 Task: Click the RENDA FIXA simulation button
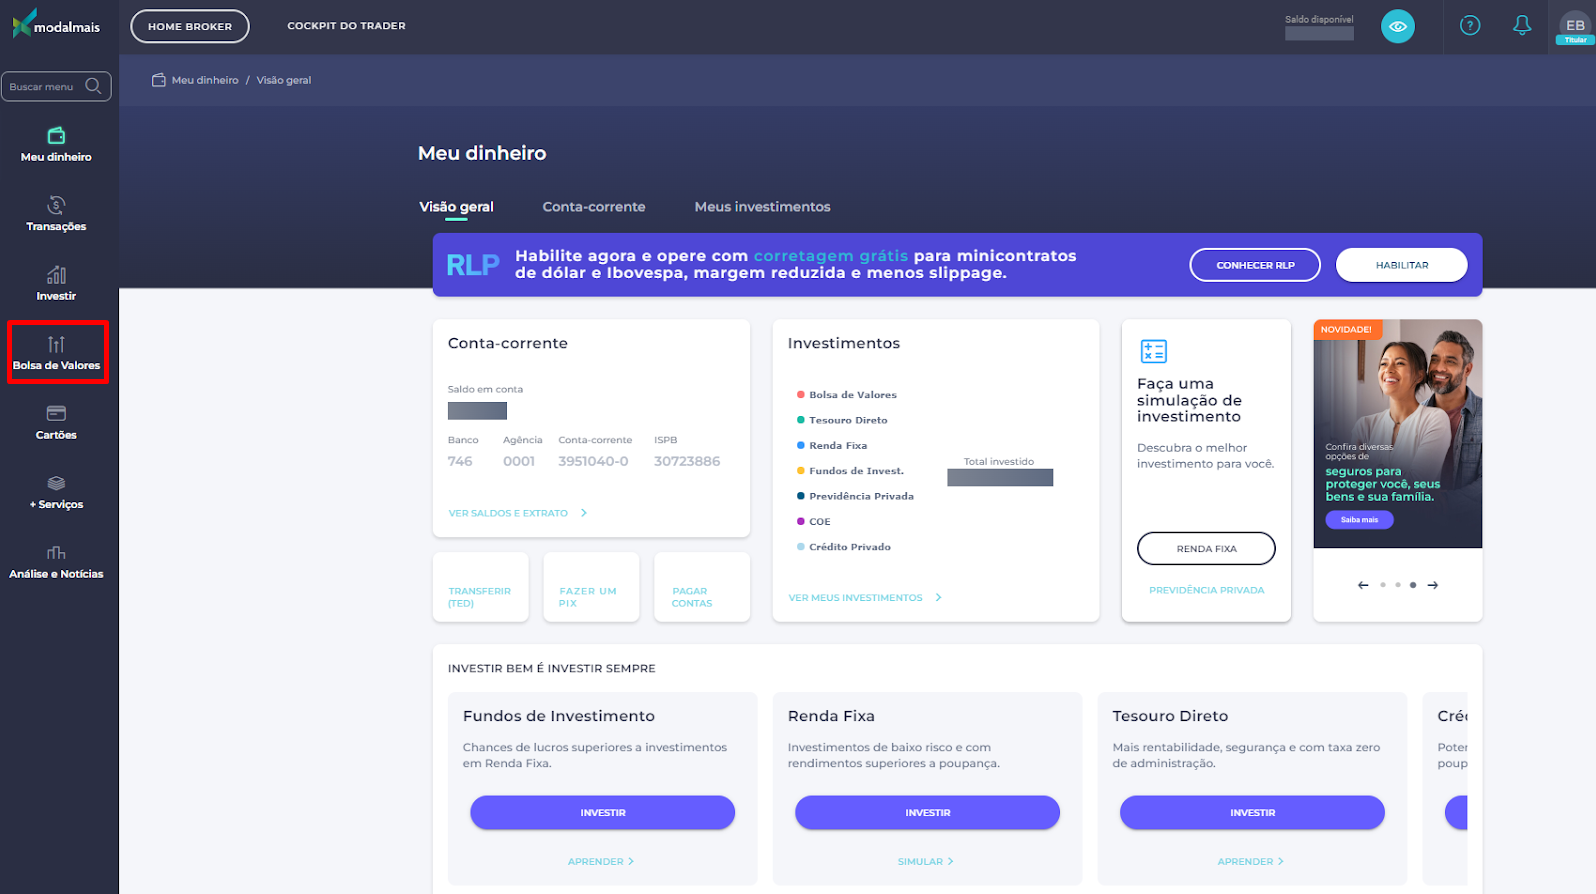[1206, 548]
